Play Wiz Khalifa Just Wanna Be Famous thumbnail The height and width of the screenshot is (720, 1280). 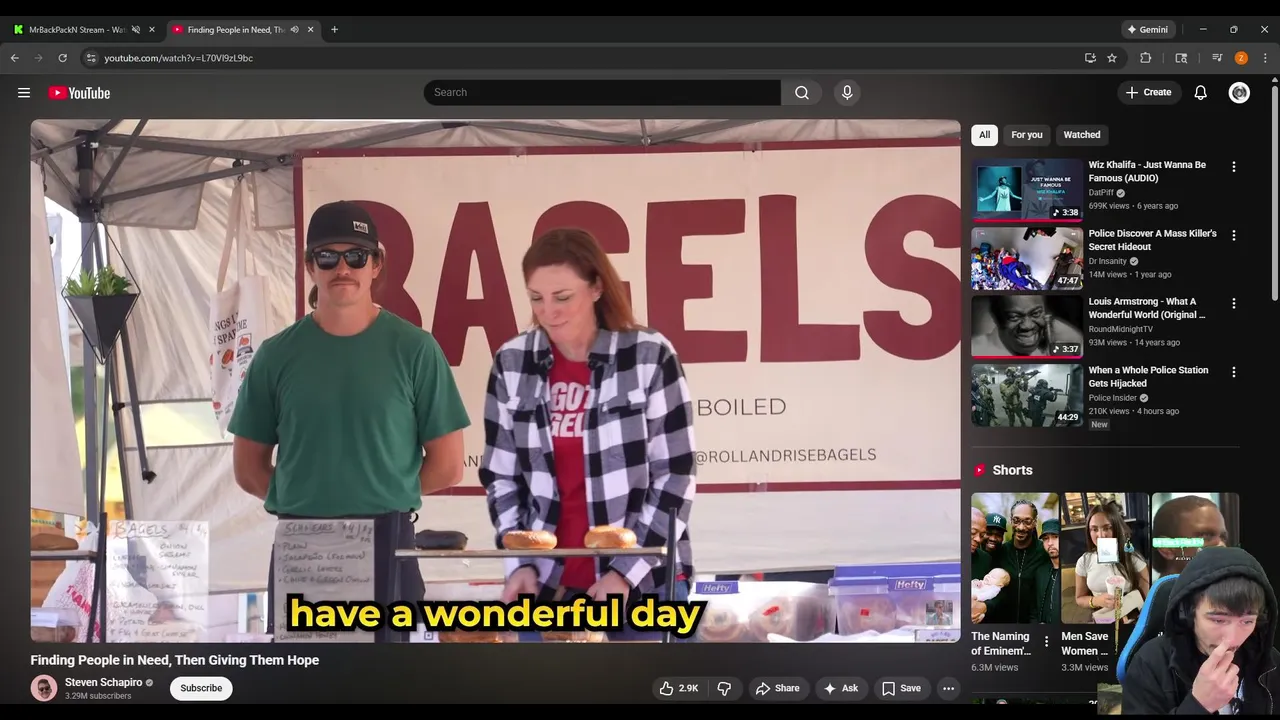[1027, 189]
